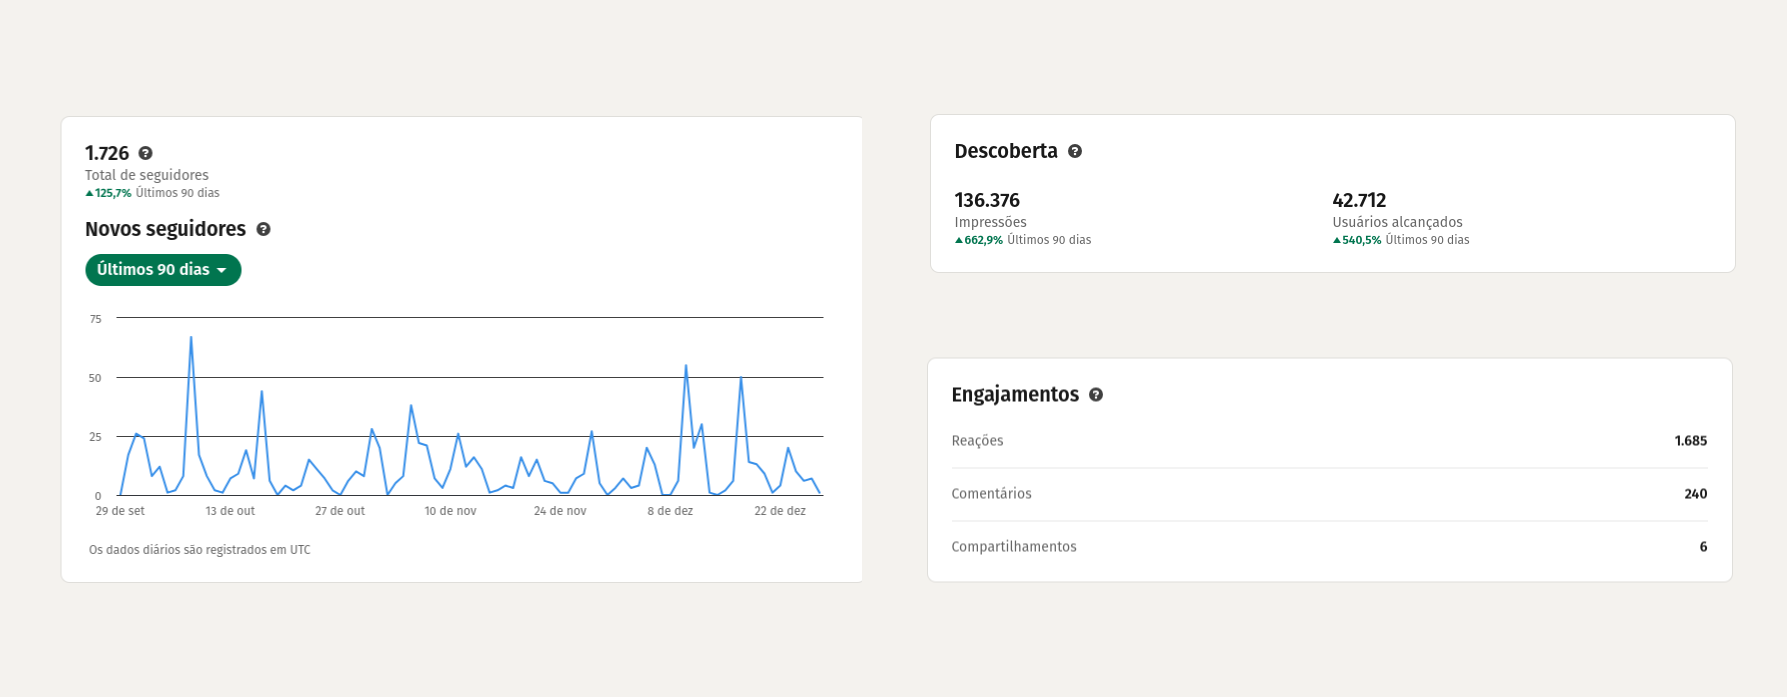Click the 22 de dez axis label
The height and width of the screenshot is (697, 1787).
point(780,511)
